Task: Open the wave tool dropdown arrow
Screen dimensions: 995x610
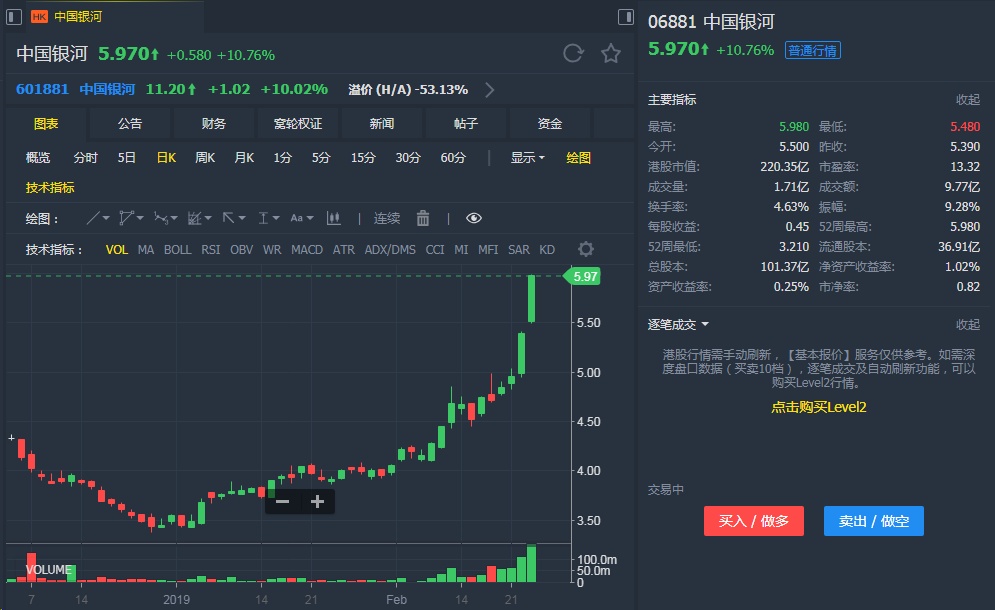Action: point(174,218)
